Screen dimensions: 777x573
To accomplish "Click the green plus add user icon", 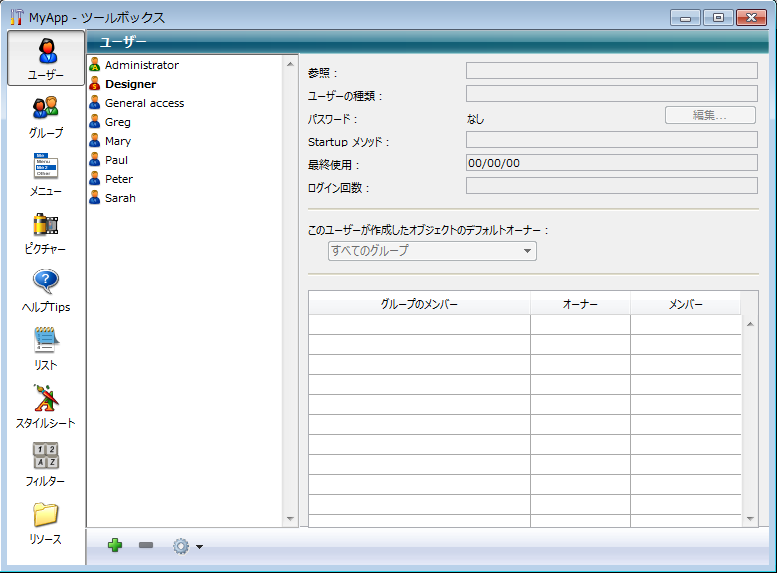I will coord(115,546).
